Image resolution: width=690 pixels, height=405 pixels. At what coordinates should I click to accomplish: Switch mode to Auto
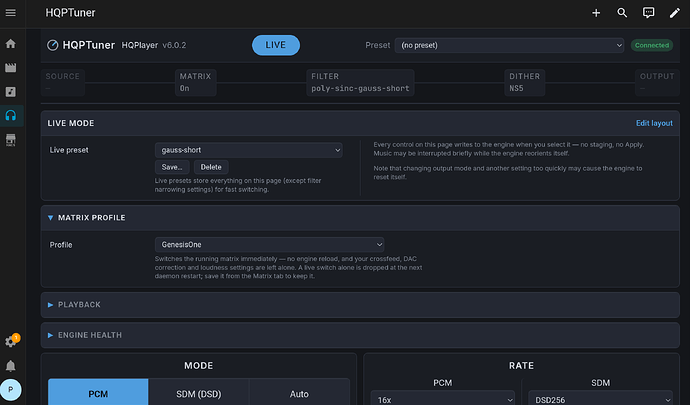(299, 394)
